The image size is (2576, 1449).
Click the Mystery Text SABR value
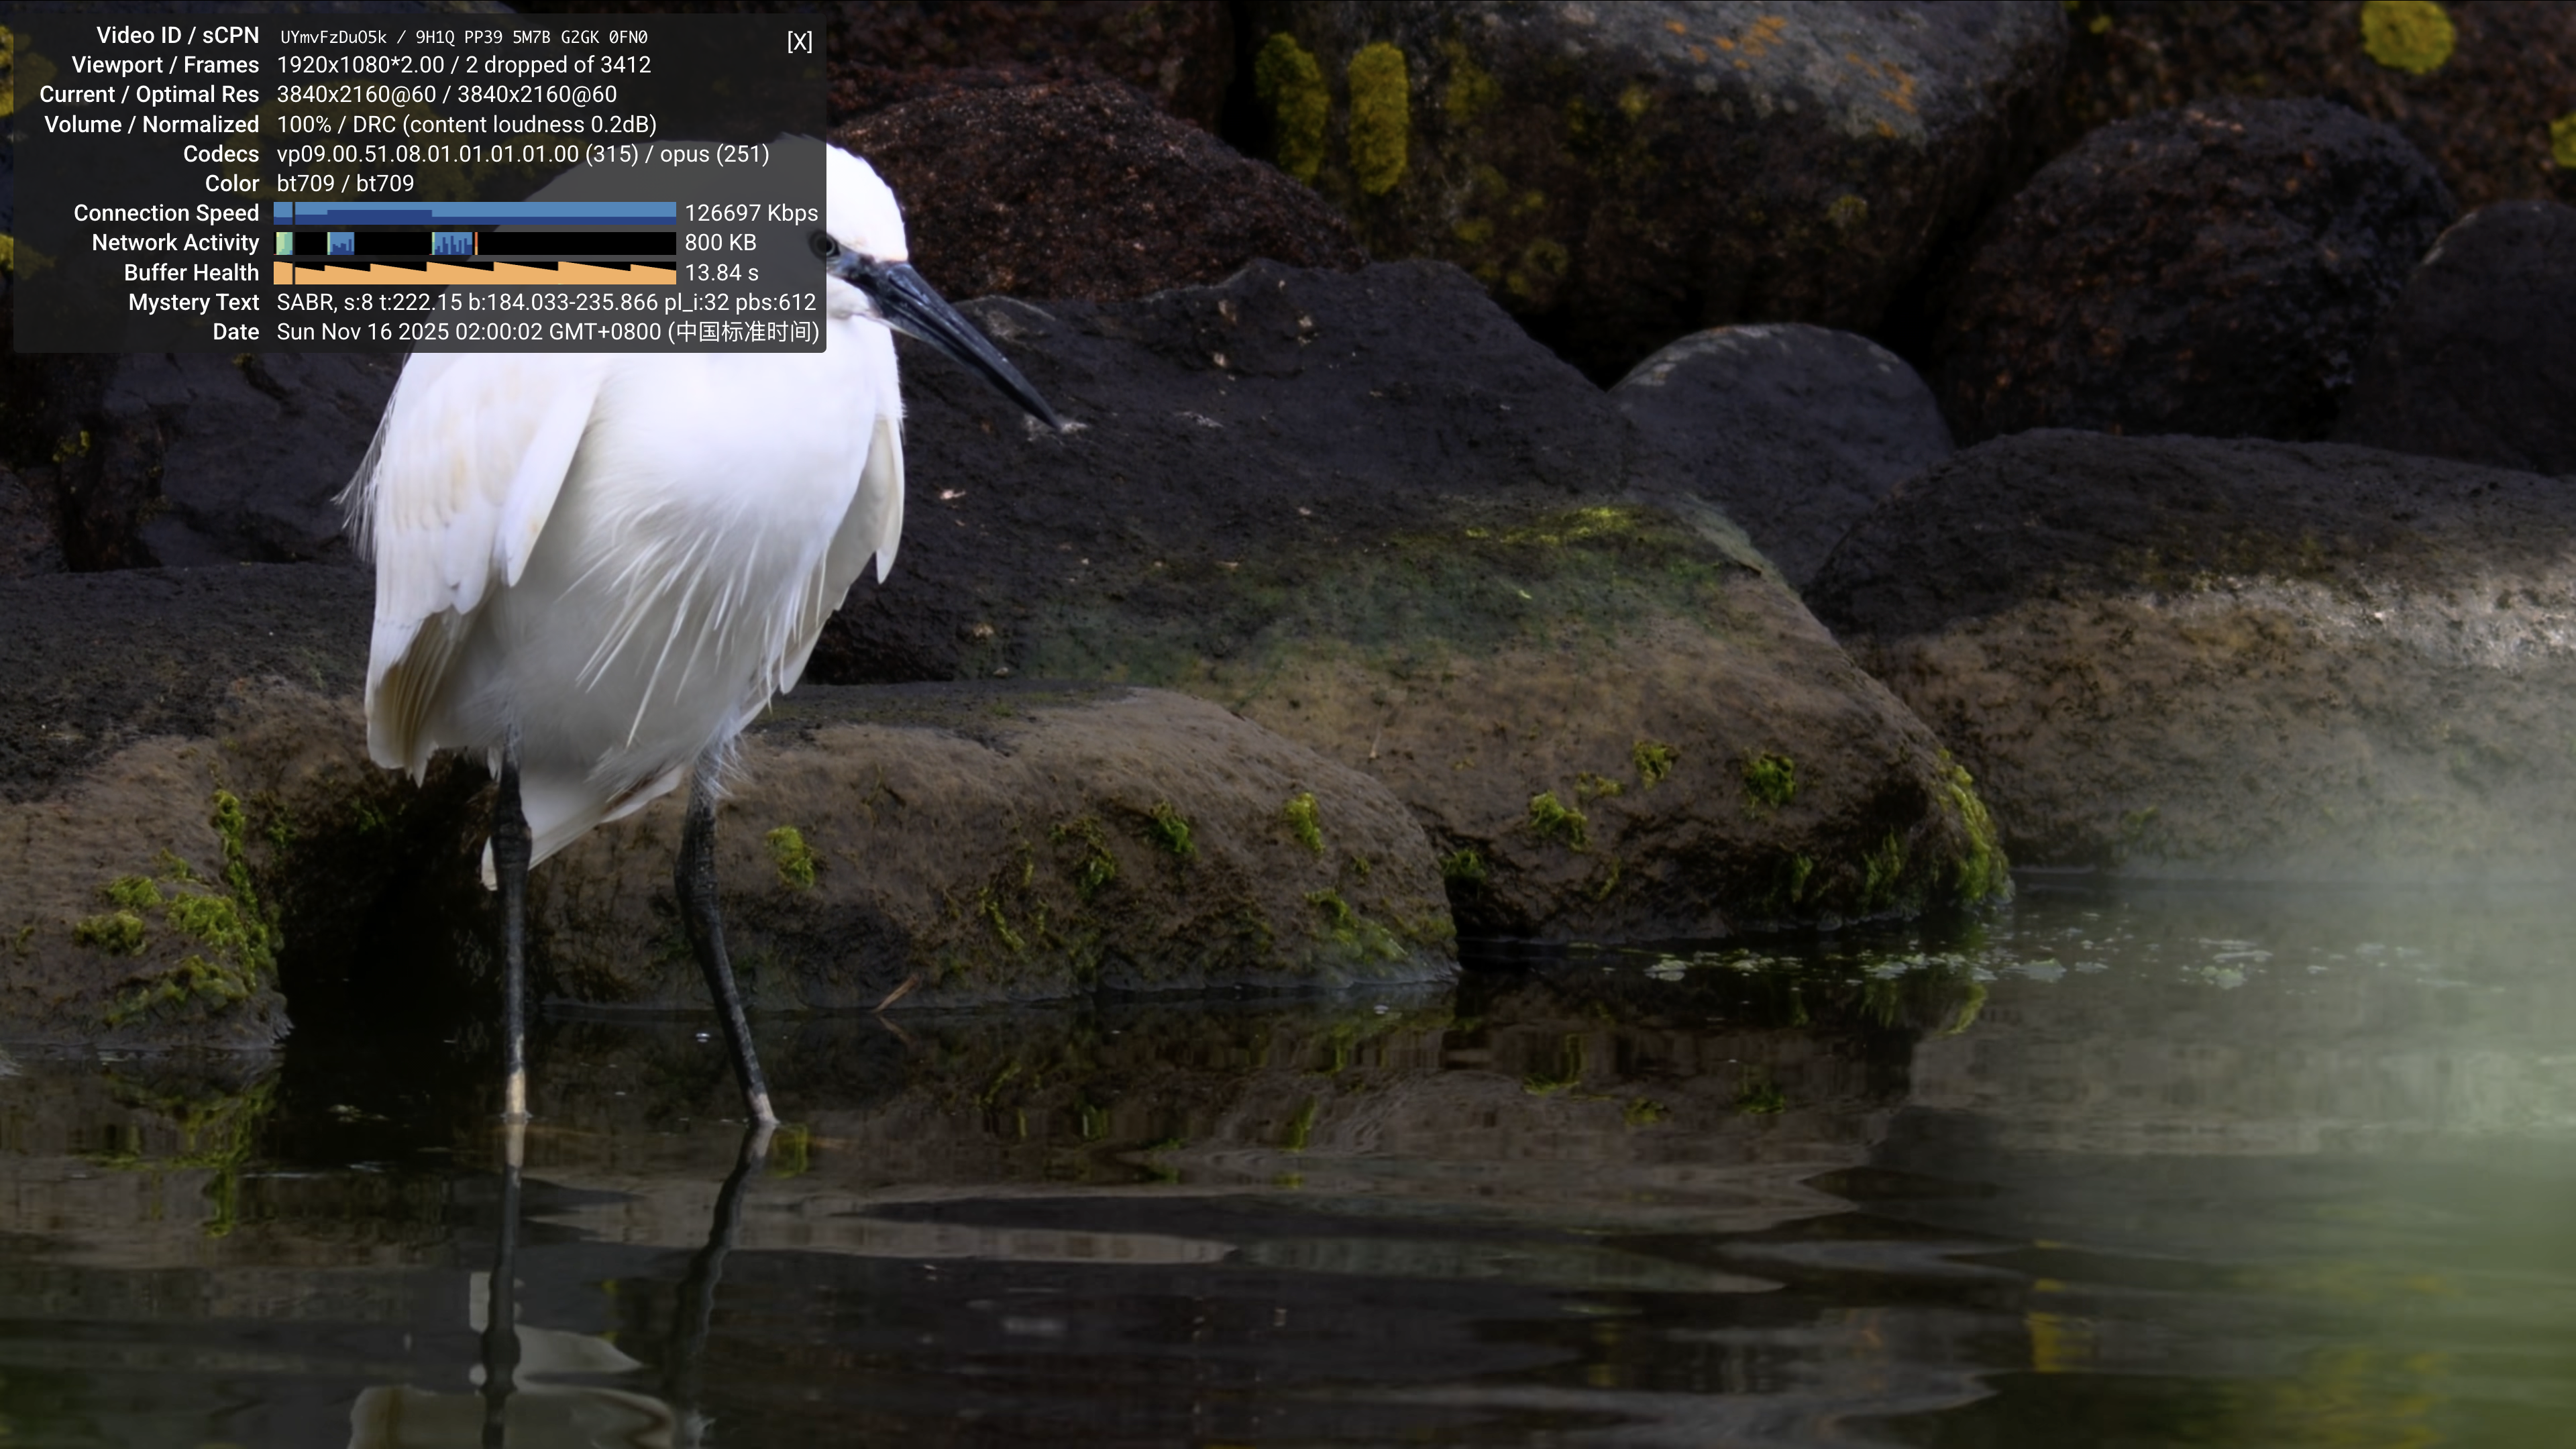(x=546, y=302)
